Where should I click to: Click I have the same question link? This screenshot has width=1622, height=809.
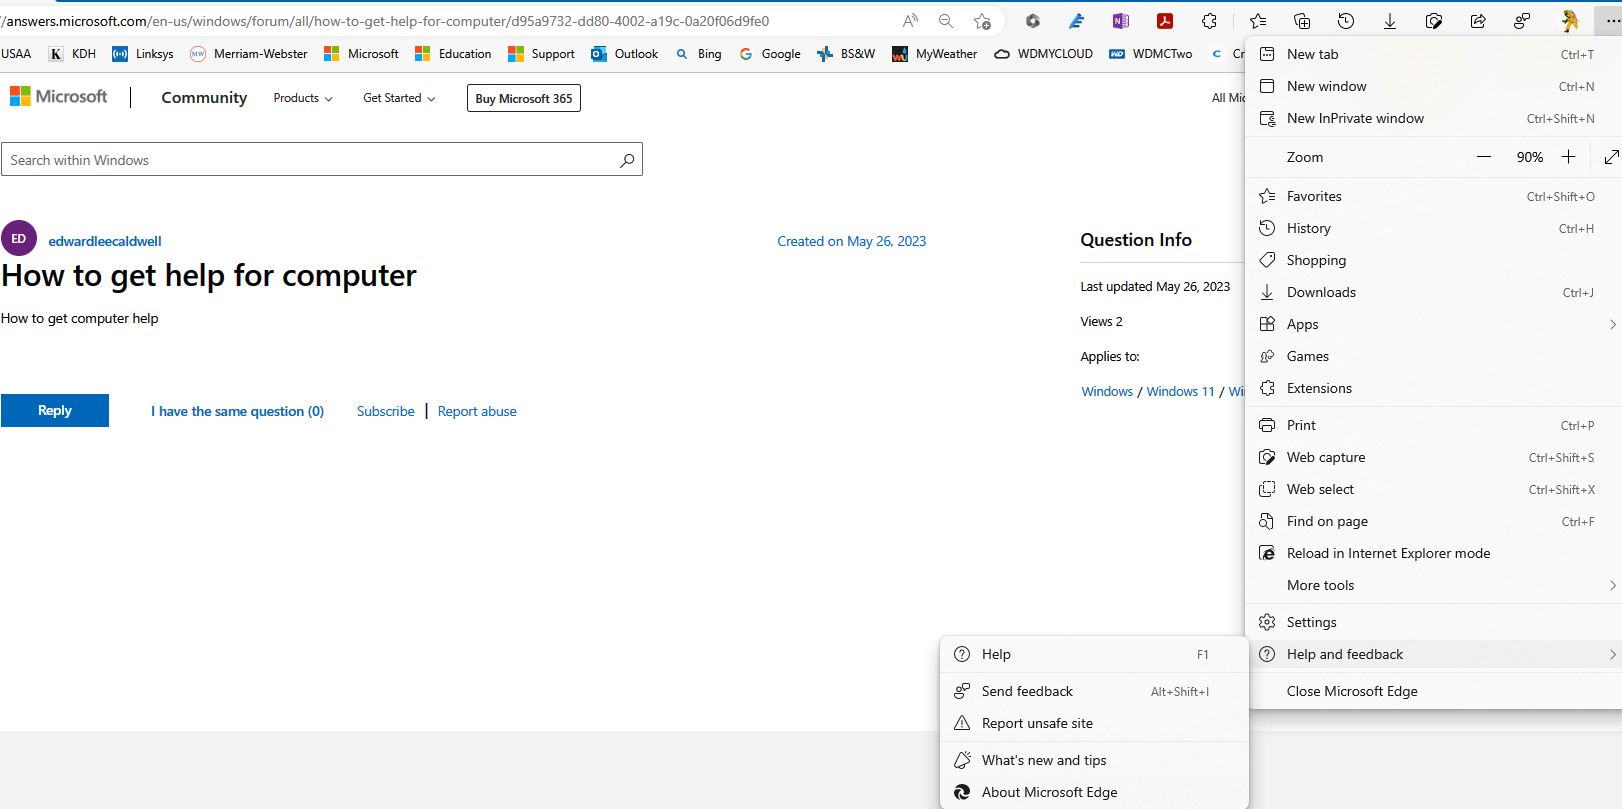[238, 411]
